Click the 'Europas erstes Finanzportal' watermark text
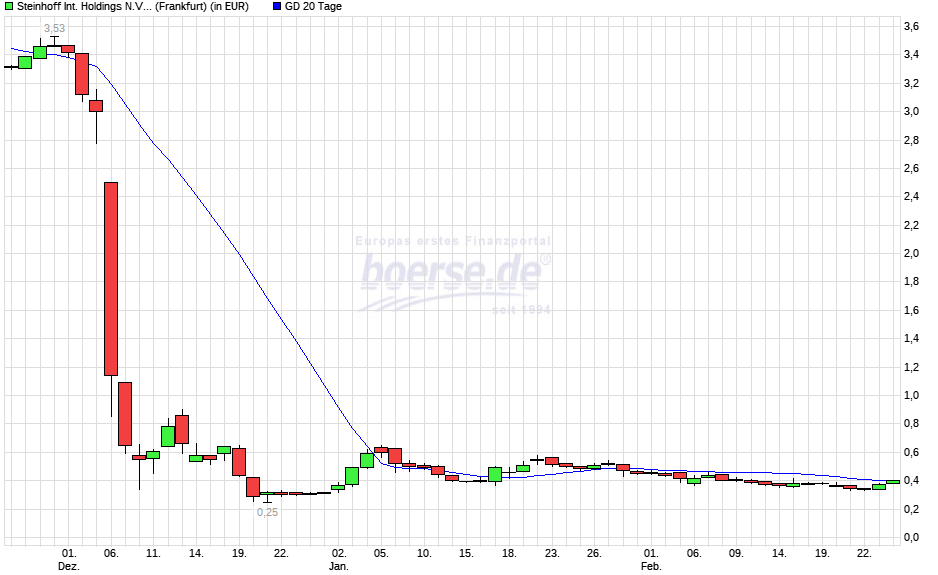The image size is (938, 575). 453,241
